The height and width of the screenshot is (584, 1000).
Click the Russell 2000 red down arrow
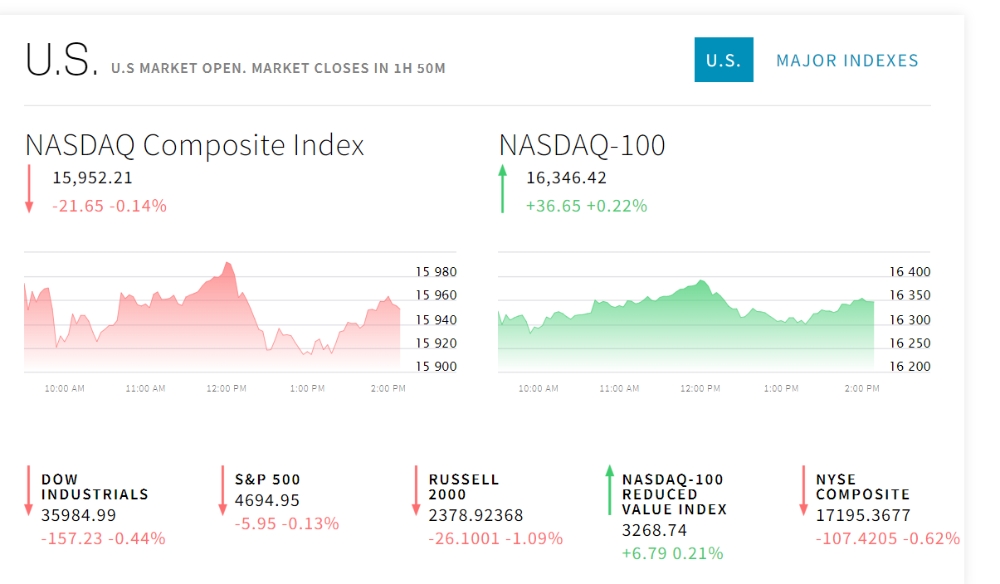(416, 490)
